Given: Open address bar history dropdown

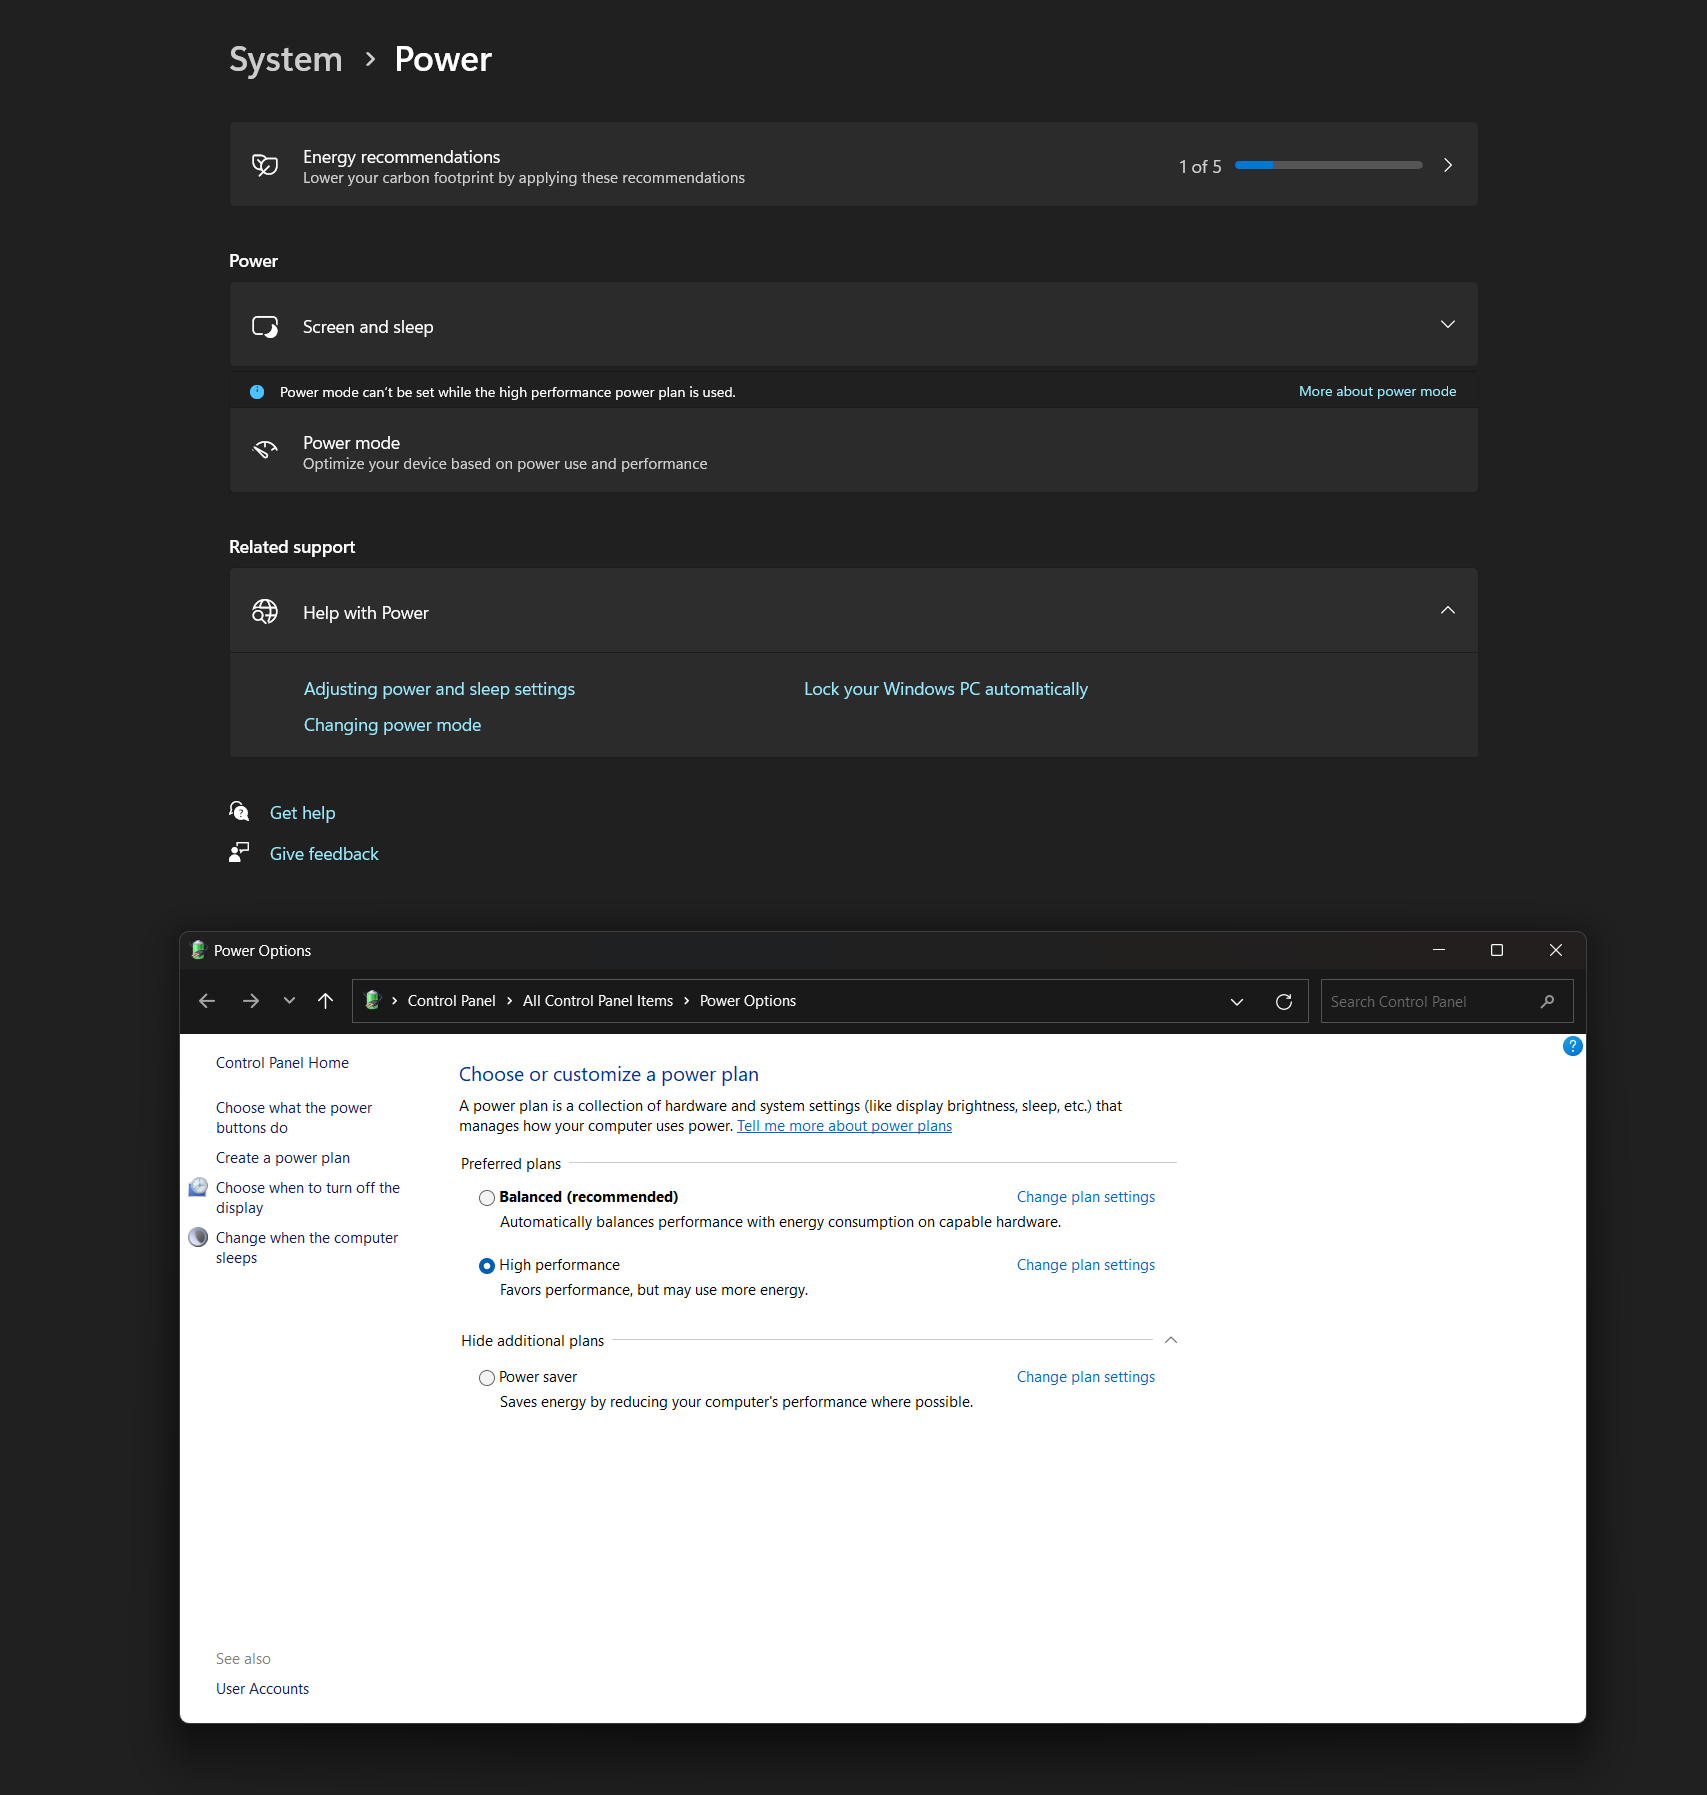Looking at the screenshot, I should (1237, 1002).
